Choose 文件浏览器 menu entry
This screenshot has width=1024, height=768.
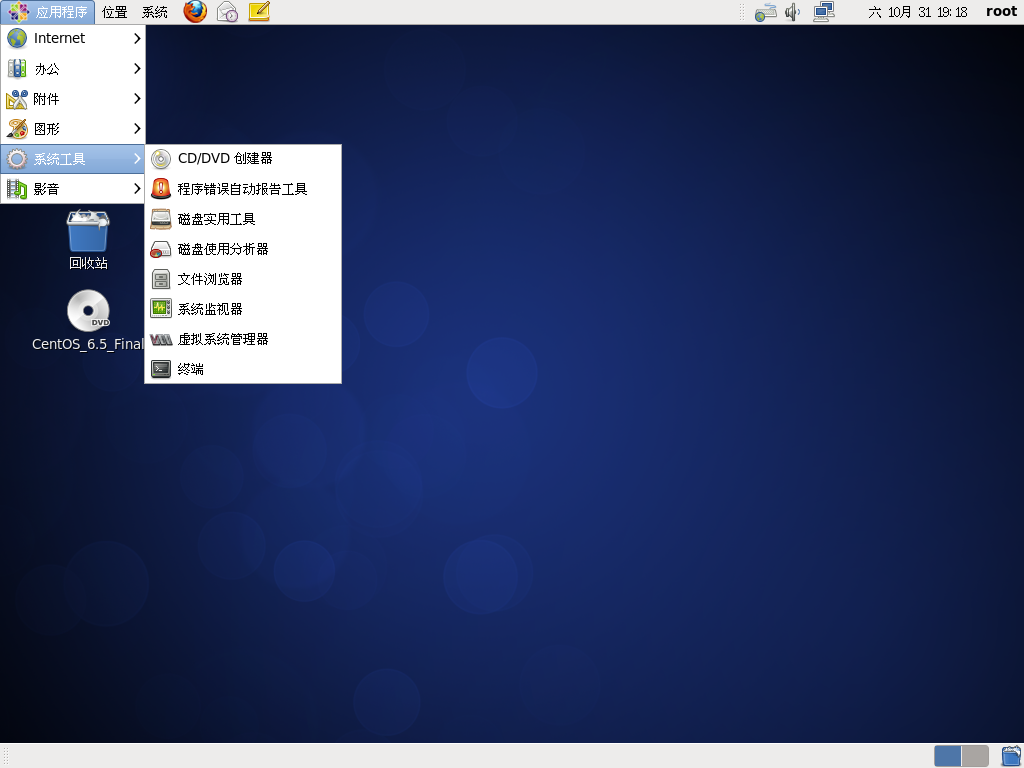(x=243, y=279)
